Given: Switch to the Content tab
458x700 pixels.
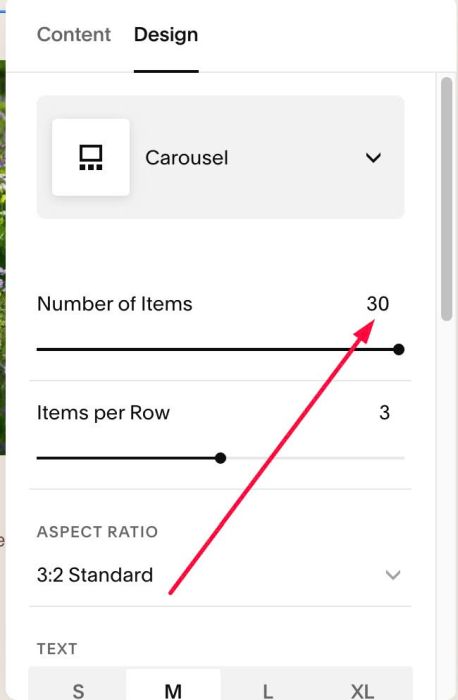Looking at the screenshot, I should 74,35.
